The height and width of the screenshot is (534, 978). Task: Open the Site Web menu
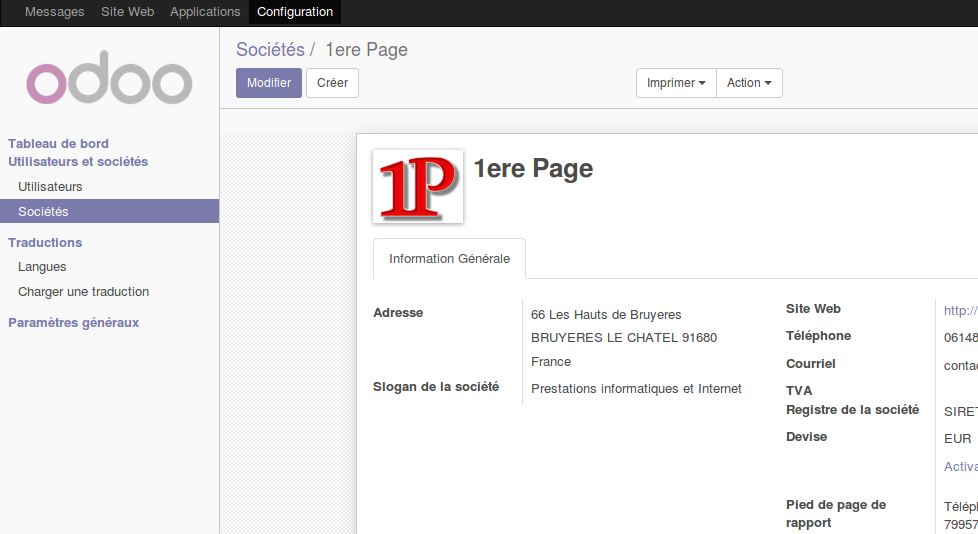(127, 12)
